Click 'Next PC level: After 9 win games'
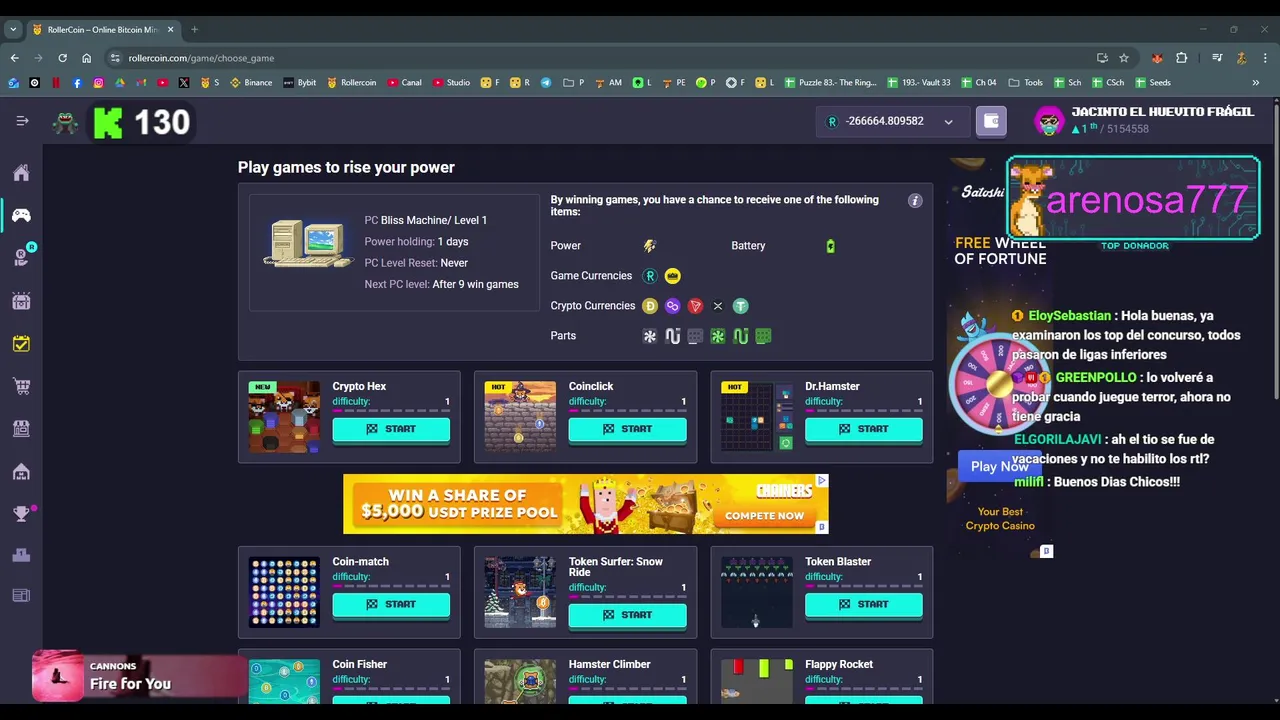Image resolution: width=1280 pixels, height=720 pixels. pyautogui.click(x=441, y=284)
